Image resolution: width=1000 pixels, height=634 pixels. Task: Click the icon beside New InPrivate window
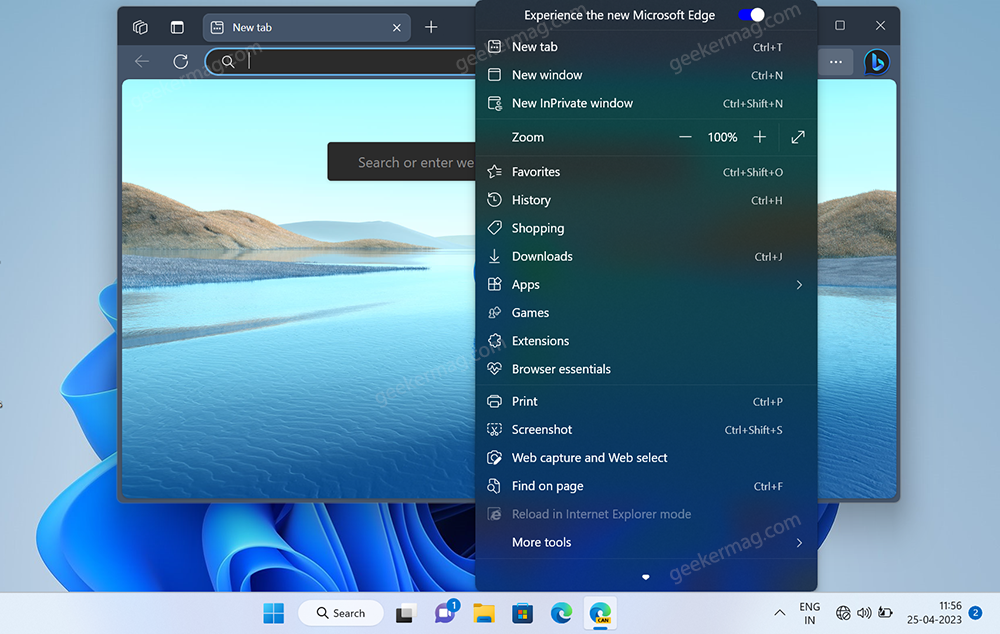(494, 103)
